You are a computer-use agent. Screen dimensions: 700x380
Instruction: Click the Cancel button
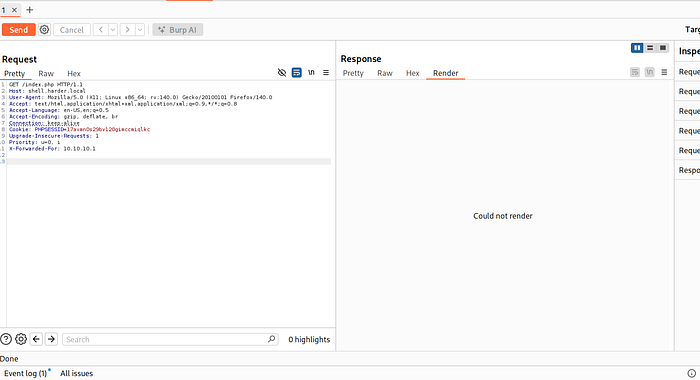[71, 30]
